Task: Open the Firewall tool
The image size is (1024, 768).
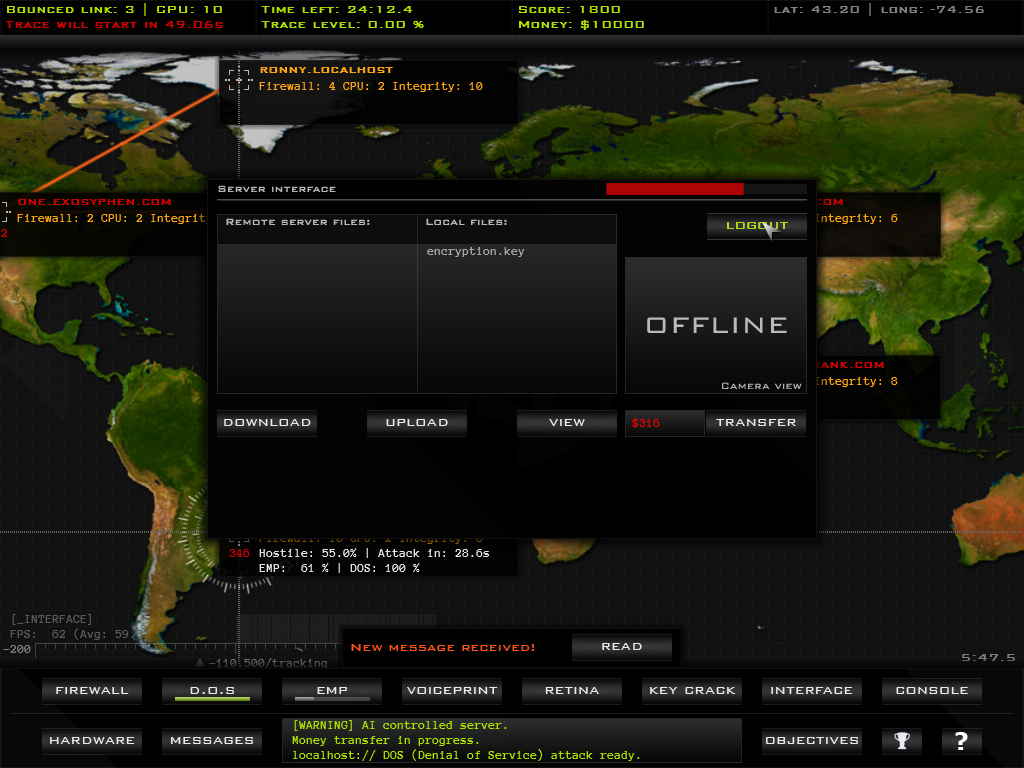Action: [x=92, y=691]
